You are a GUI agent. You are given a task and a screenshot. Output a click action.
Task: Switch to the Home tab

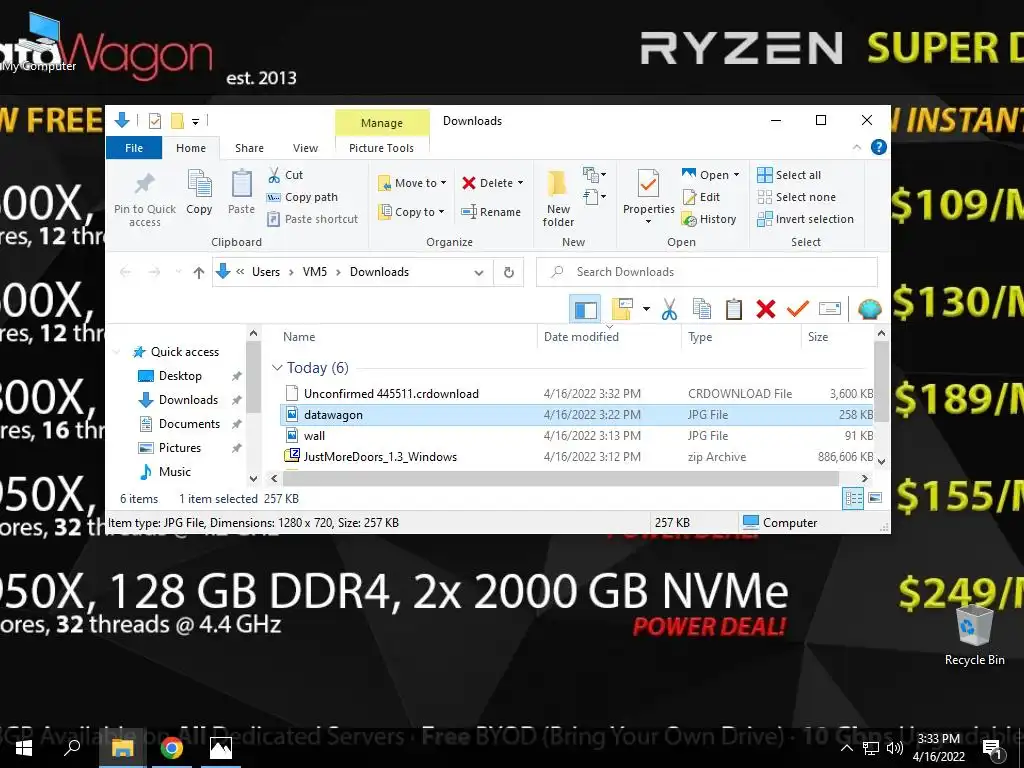point(191,148)
